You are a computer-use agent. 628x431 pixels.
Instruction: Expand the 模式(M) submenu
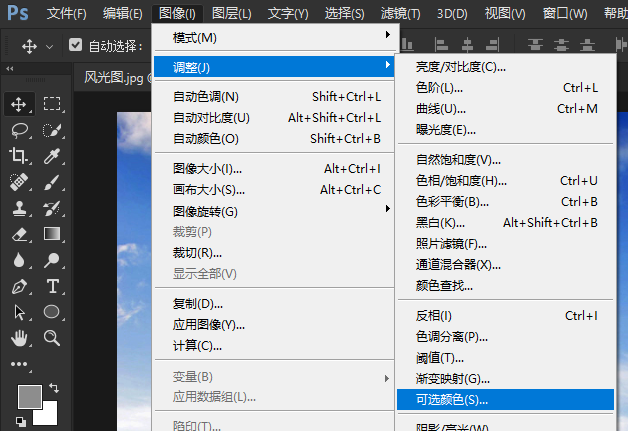click(274, 38)
